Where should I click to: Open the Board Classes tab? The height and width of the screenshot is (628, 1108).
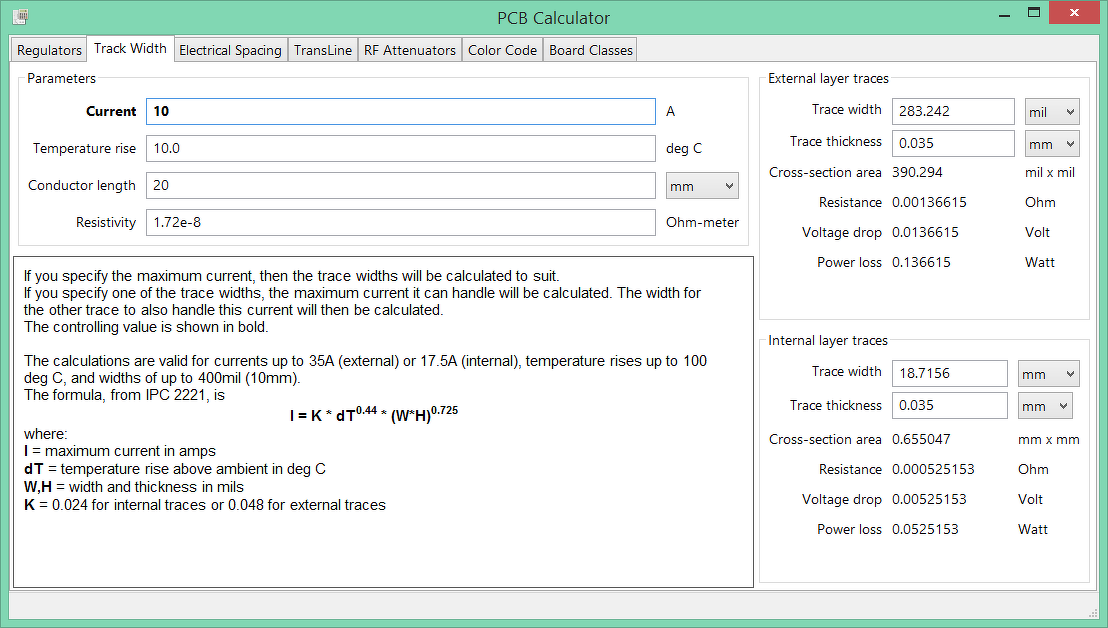point(591,50)
